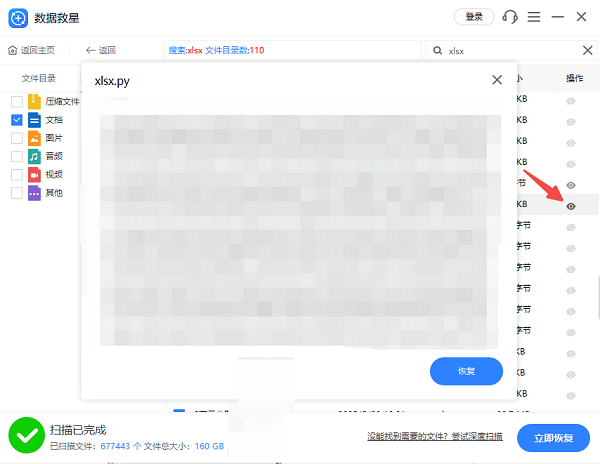The height and width of the screenshot is (464, 600).
Task: Uncheck the 文档 checkbox
Action: tap(16, 120)
